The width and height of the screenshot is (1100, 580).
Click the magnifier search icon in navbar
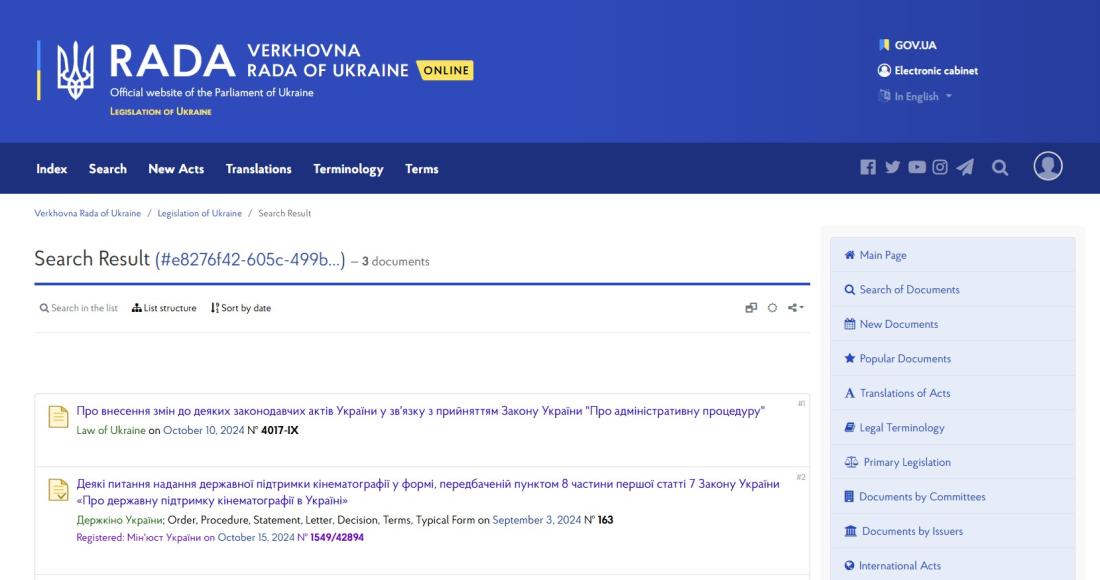tap(999, 168)
